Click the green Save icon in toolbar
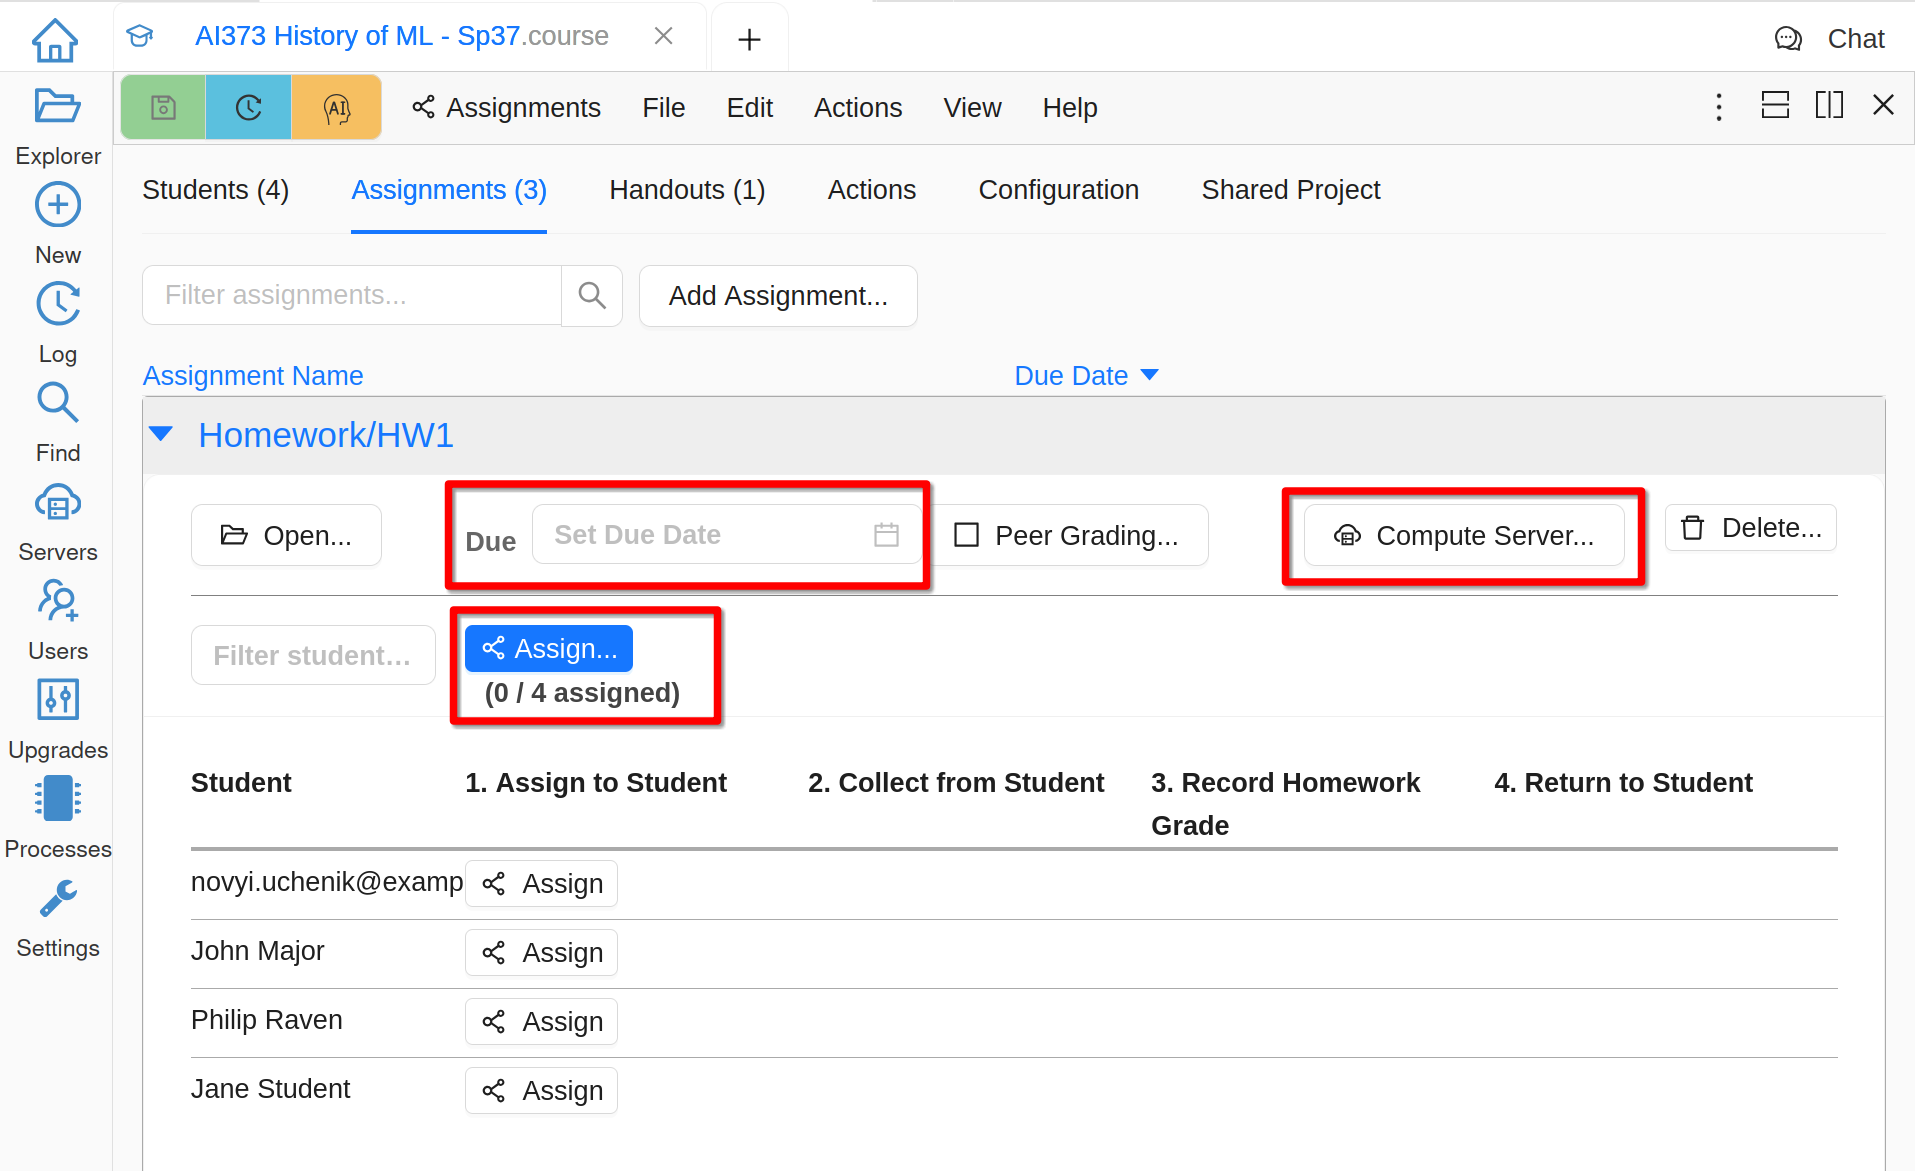The width and height of the screenshot is (1915, 1171). tap(163, 107)
